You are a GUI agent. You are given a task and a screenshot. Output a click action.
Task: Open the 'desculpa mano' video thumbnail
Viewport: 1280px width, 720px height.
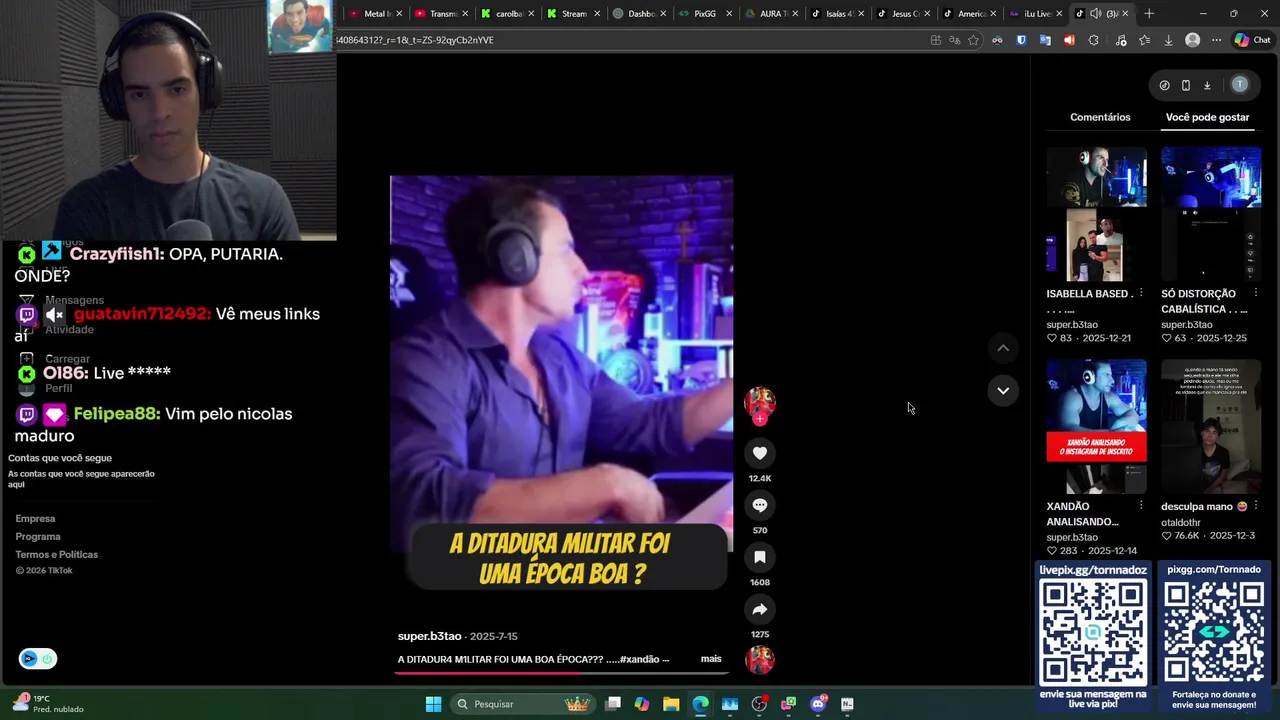[x=1211, y=427]
